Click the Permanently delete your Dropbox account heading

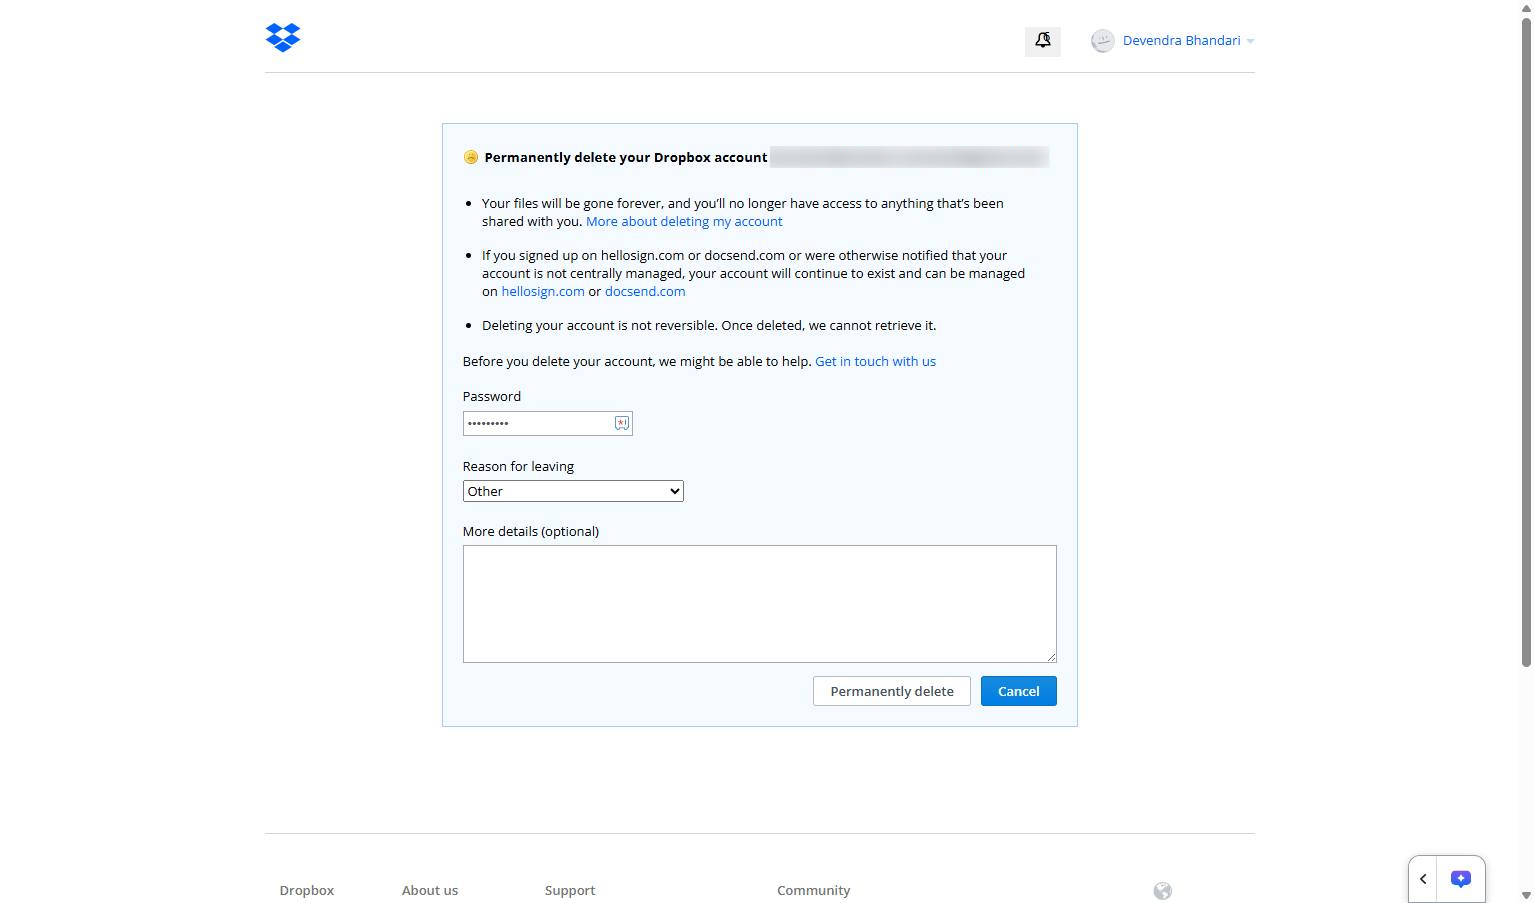tap(626, 157)
